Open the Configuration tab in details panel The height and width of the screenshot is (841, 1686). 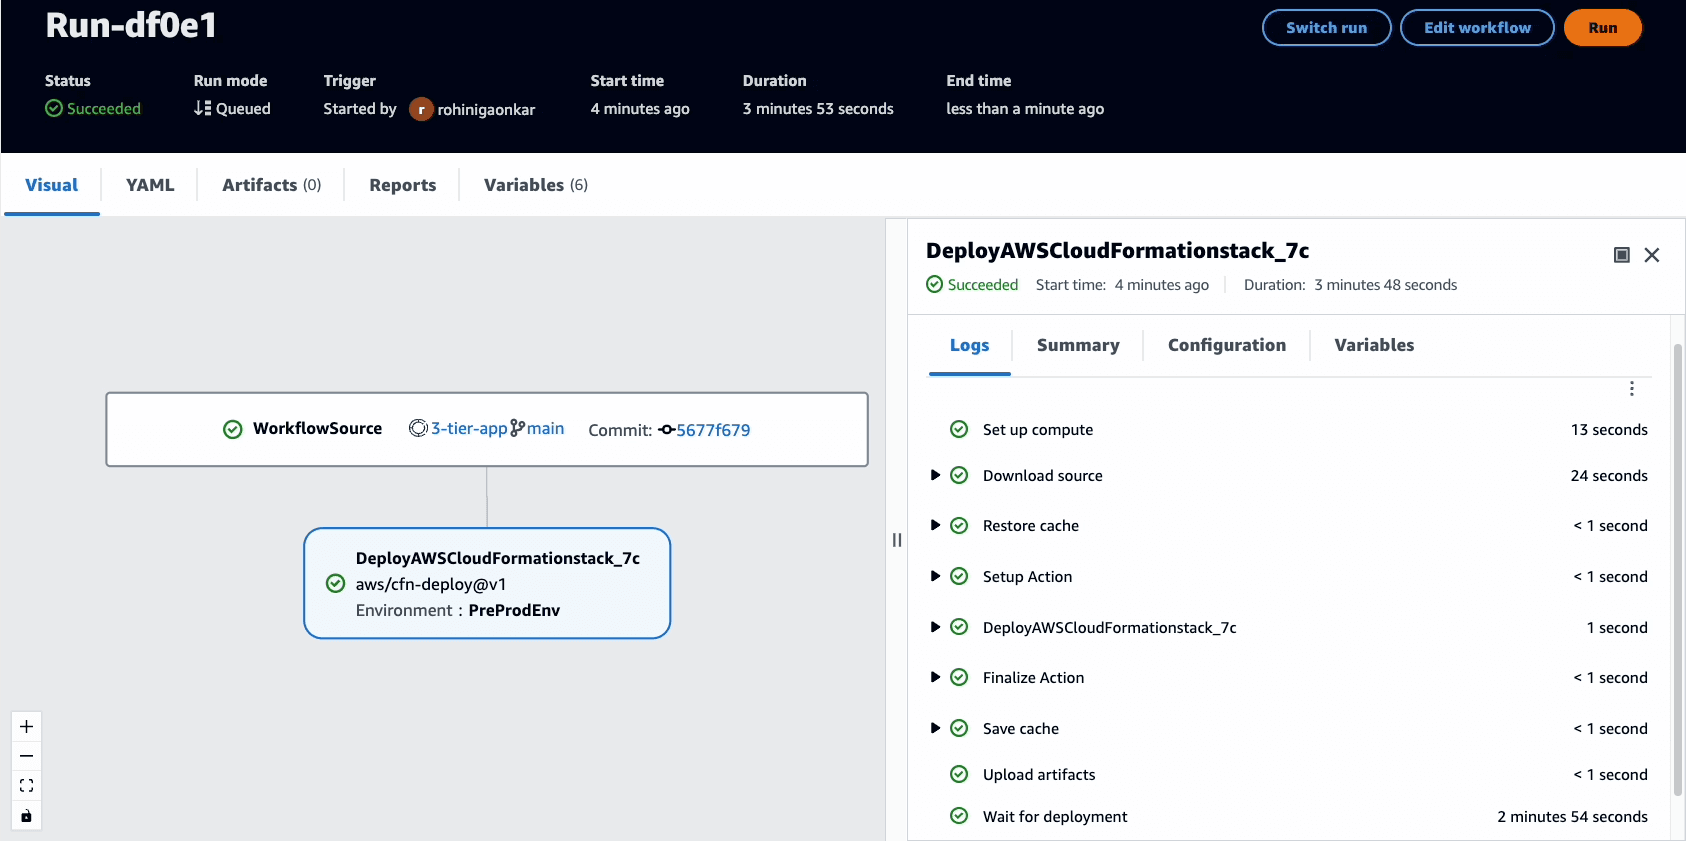tap(1227, 345)
